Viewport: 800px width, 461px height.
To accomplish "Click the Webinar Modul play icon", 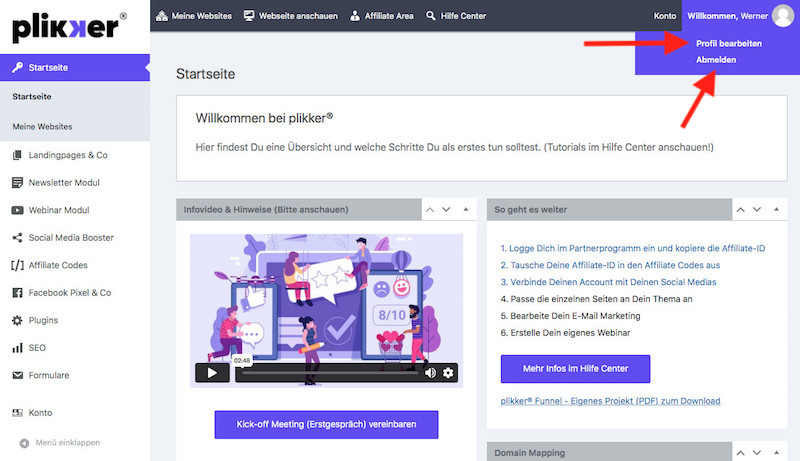I will [18, 210].
